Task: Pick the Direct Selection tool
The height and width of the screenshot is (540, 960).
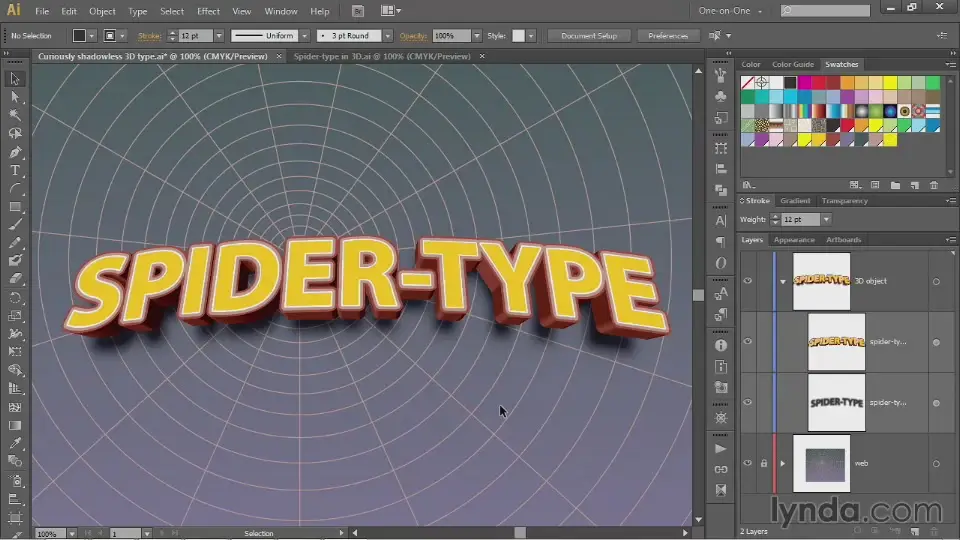Action: [x=15, y=97]
